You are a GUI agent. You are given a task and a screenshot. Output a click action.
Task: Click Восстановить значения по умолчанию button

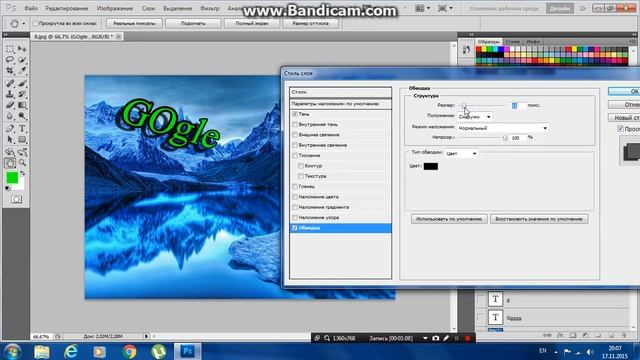click(539, 219)
